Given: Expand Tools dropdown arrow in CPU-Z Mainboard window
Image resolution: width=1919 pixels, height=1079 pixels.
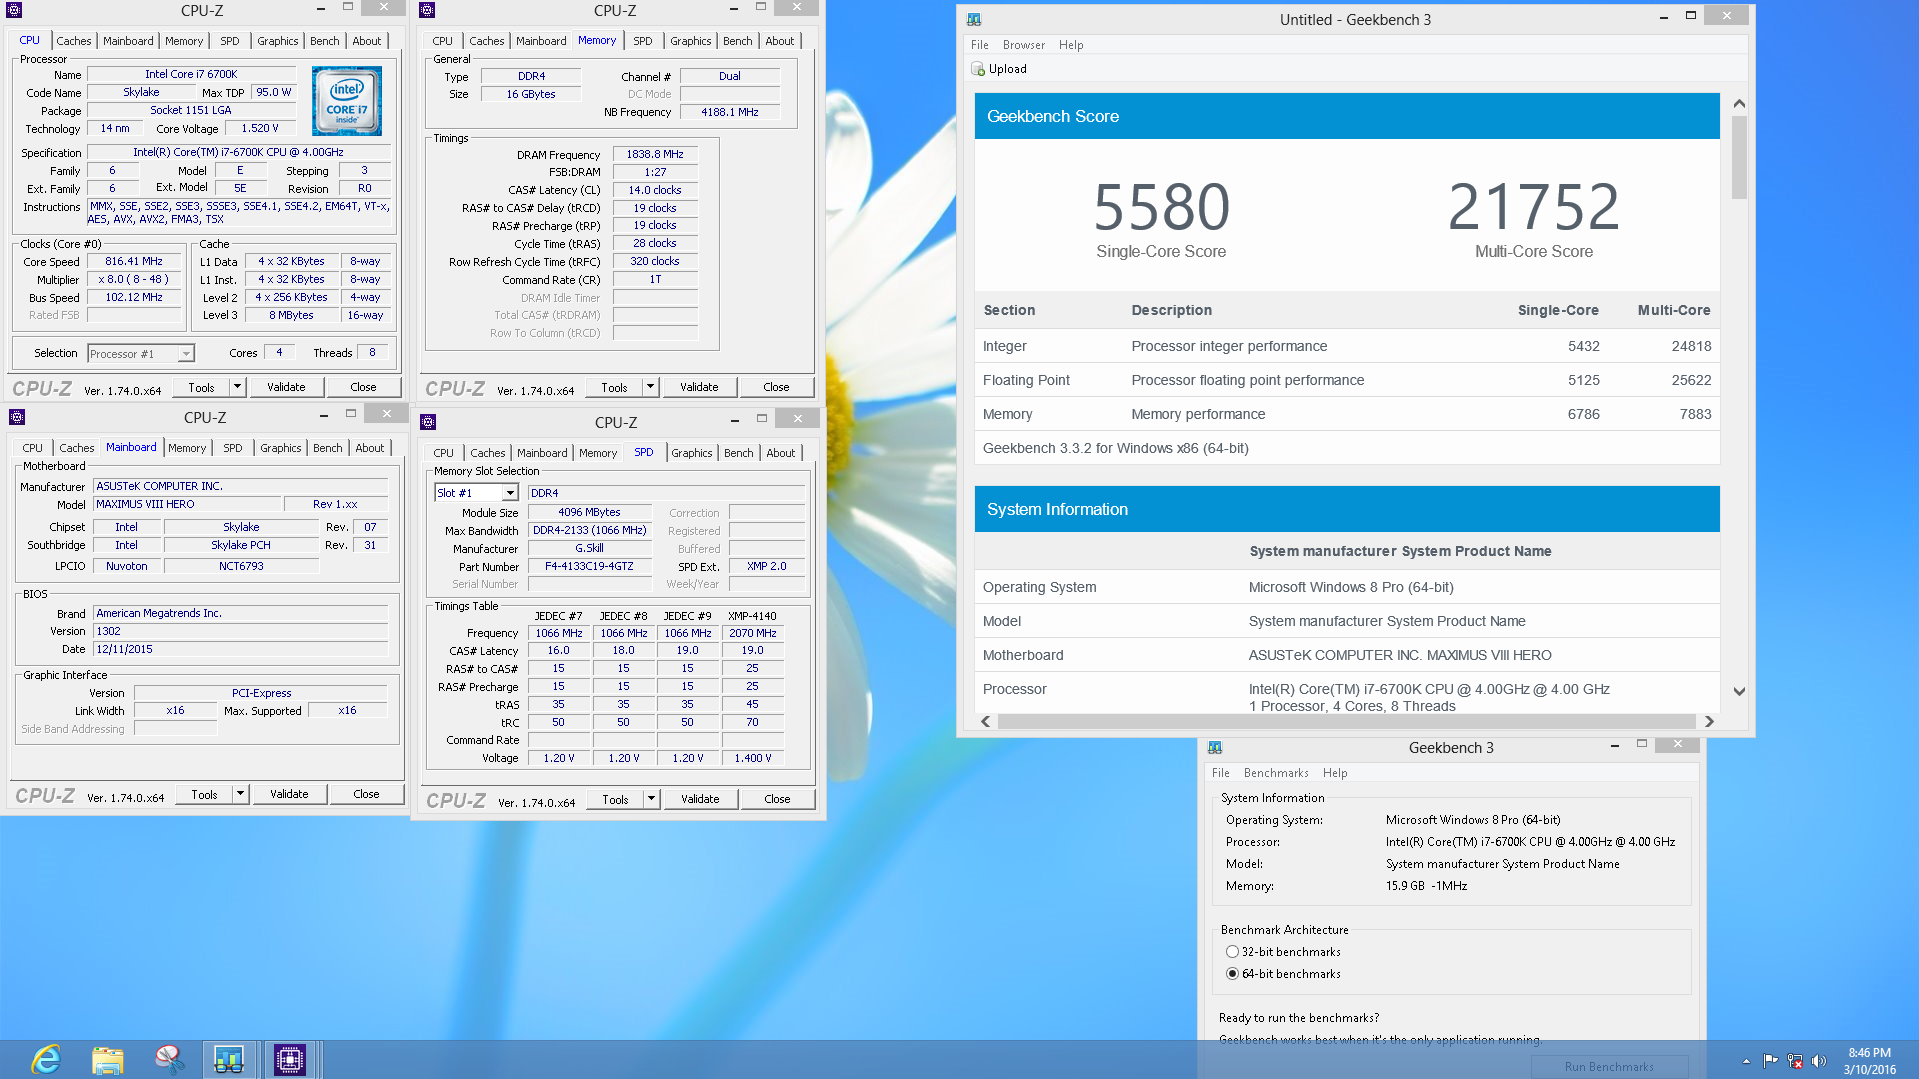Looking at the screenshot, I should [240, 794].
